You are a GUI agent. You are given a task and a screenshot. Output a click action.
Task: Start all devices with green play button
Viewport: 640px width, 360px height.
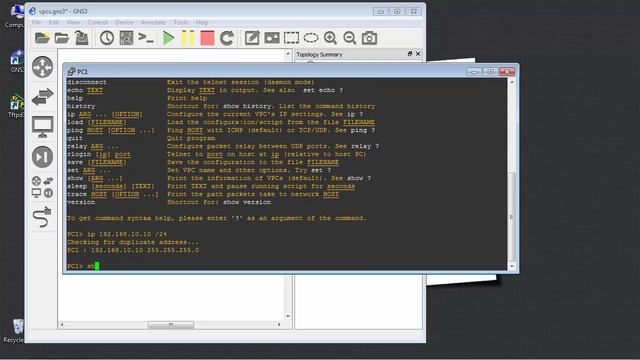point(168,38)
